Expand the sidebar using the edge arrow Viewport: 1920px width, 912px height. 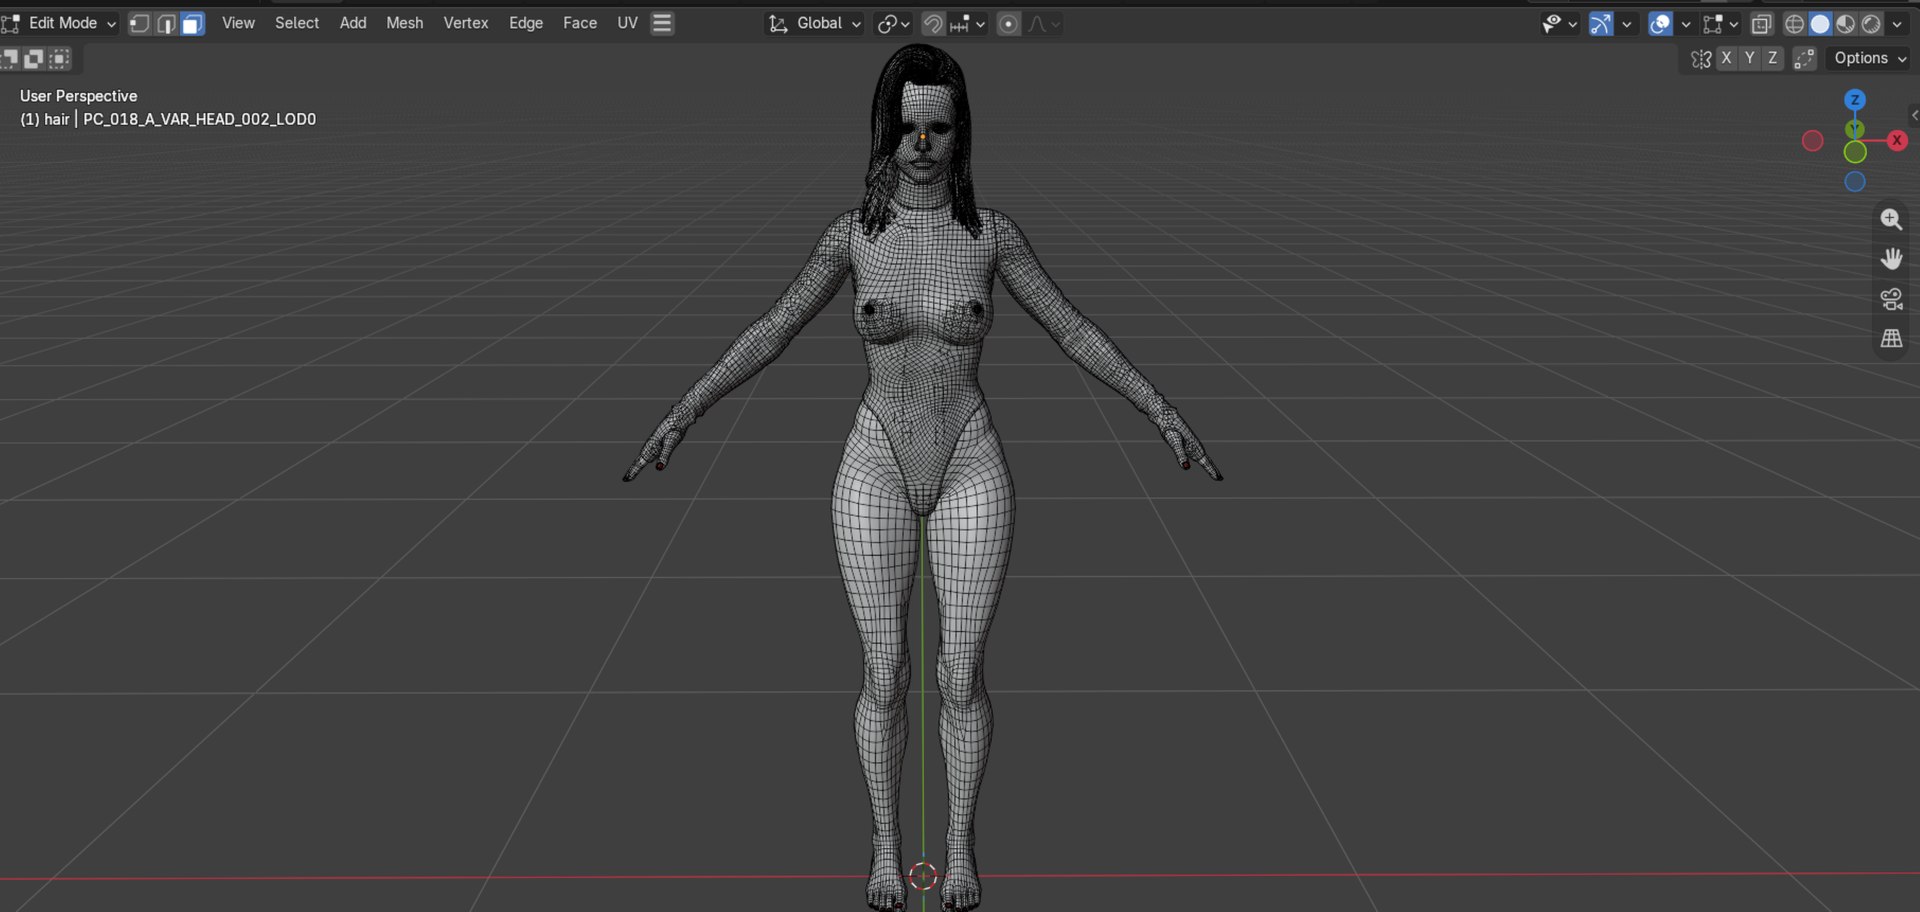(1914, 115)
